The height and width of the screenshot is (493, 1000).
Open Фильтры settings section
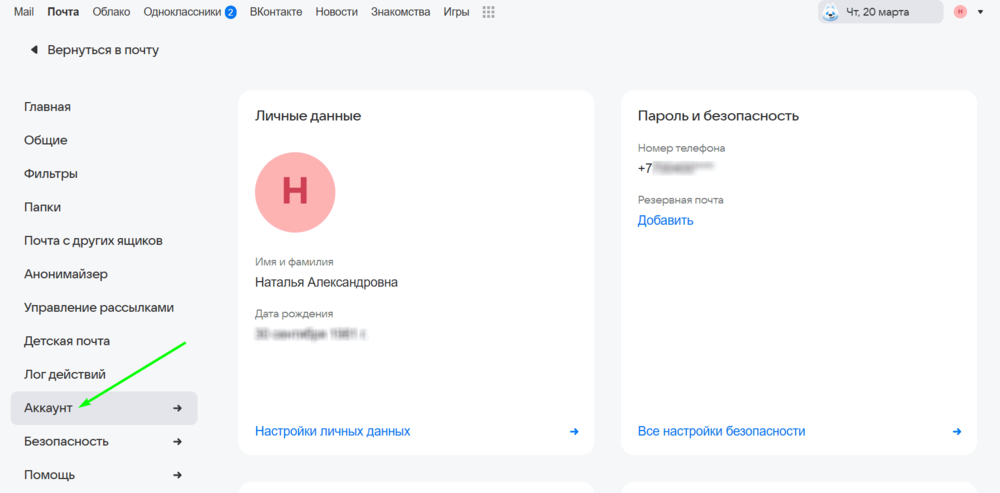(x=51, y=173)
